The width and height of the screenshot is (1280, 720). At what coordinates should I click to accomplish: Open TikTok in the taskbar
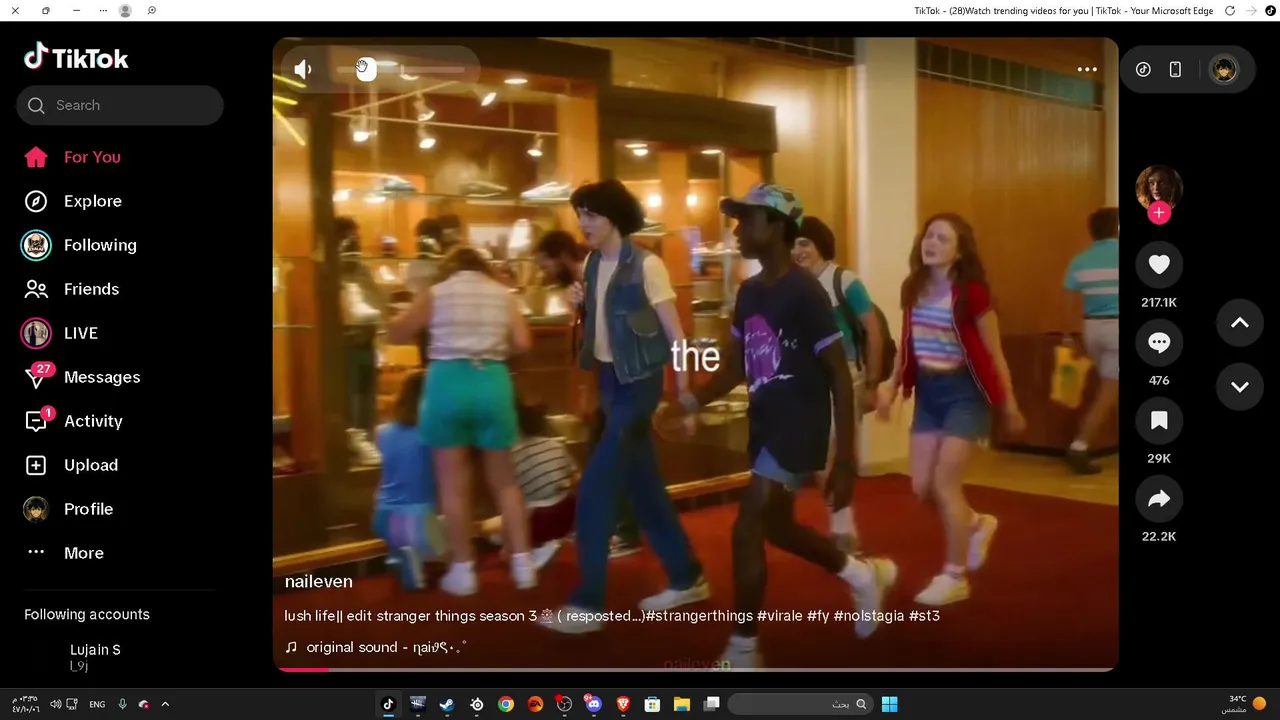click(389, 704)
